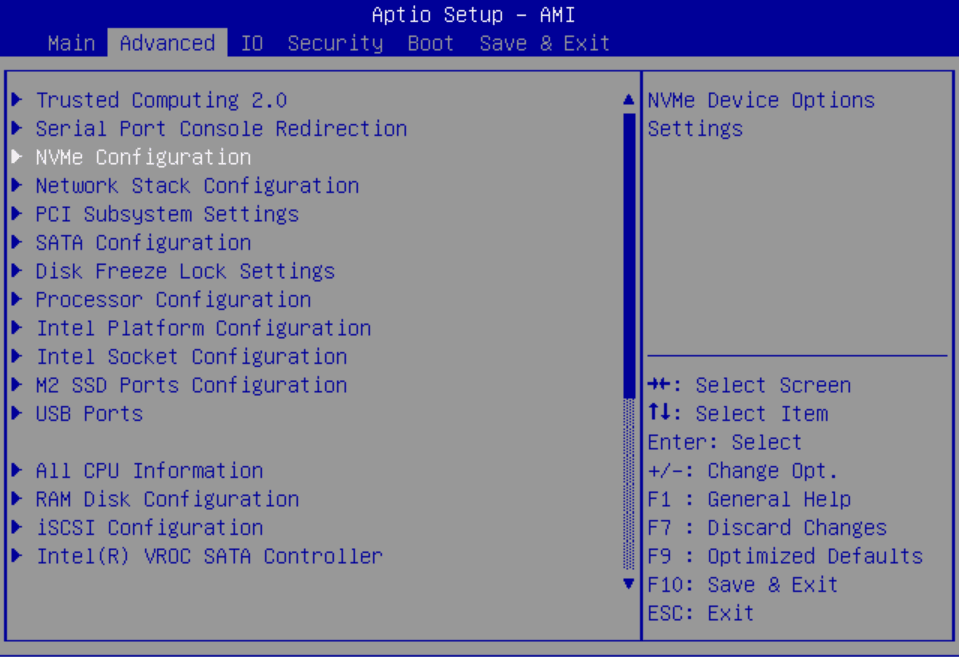Select the Serial Port Console Redirection arrow
This screenshot has width=959, height=657.
(17, 128)
